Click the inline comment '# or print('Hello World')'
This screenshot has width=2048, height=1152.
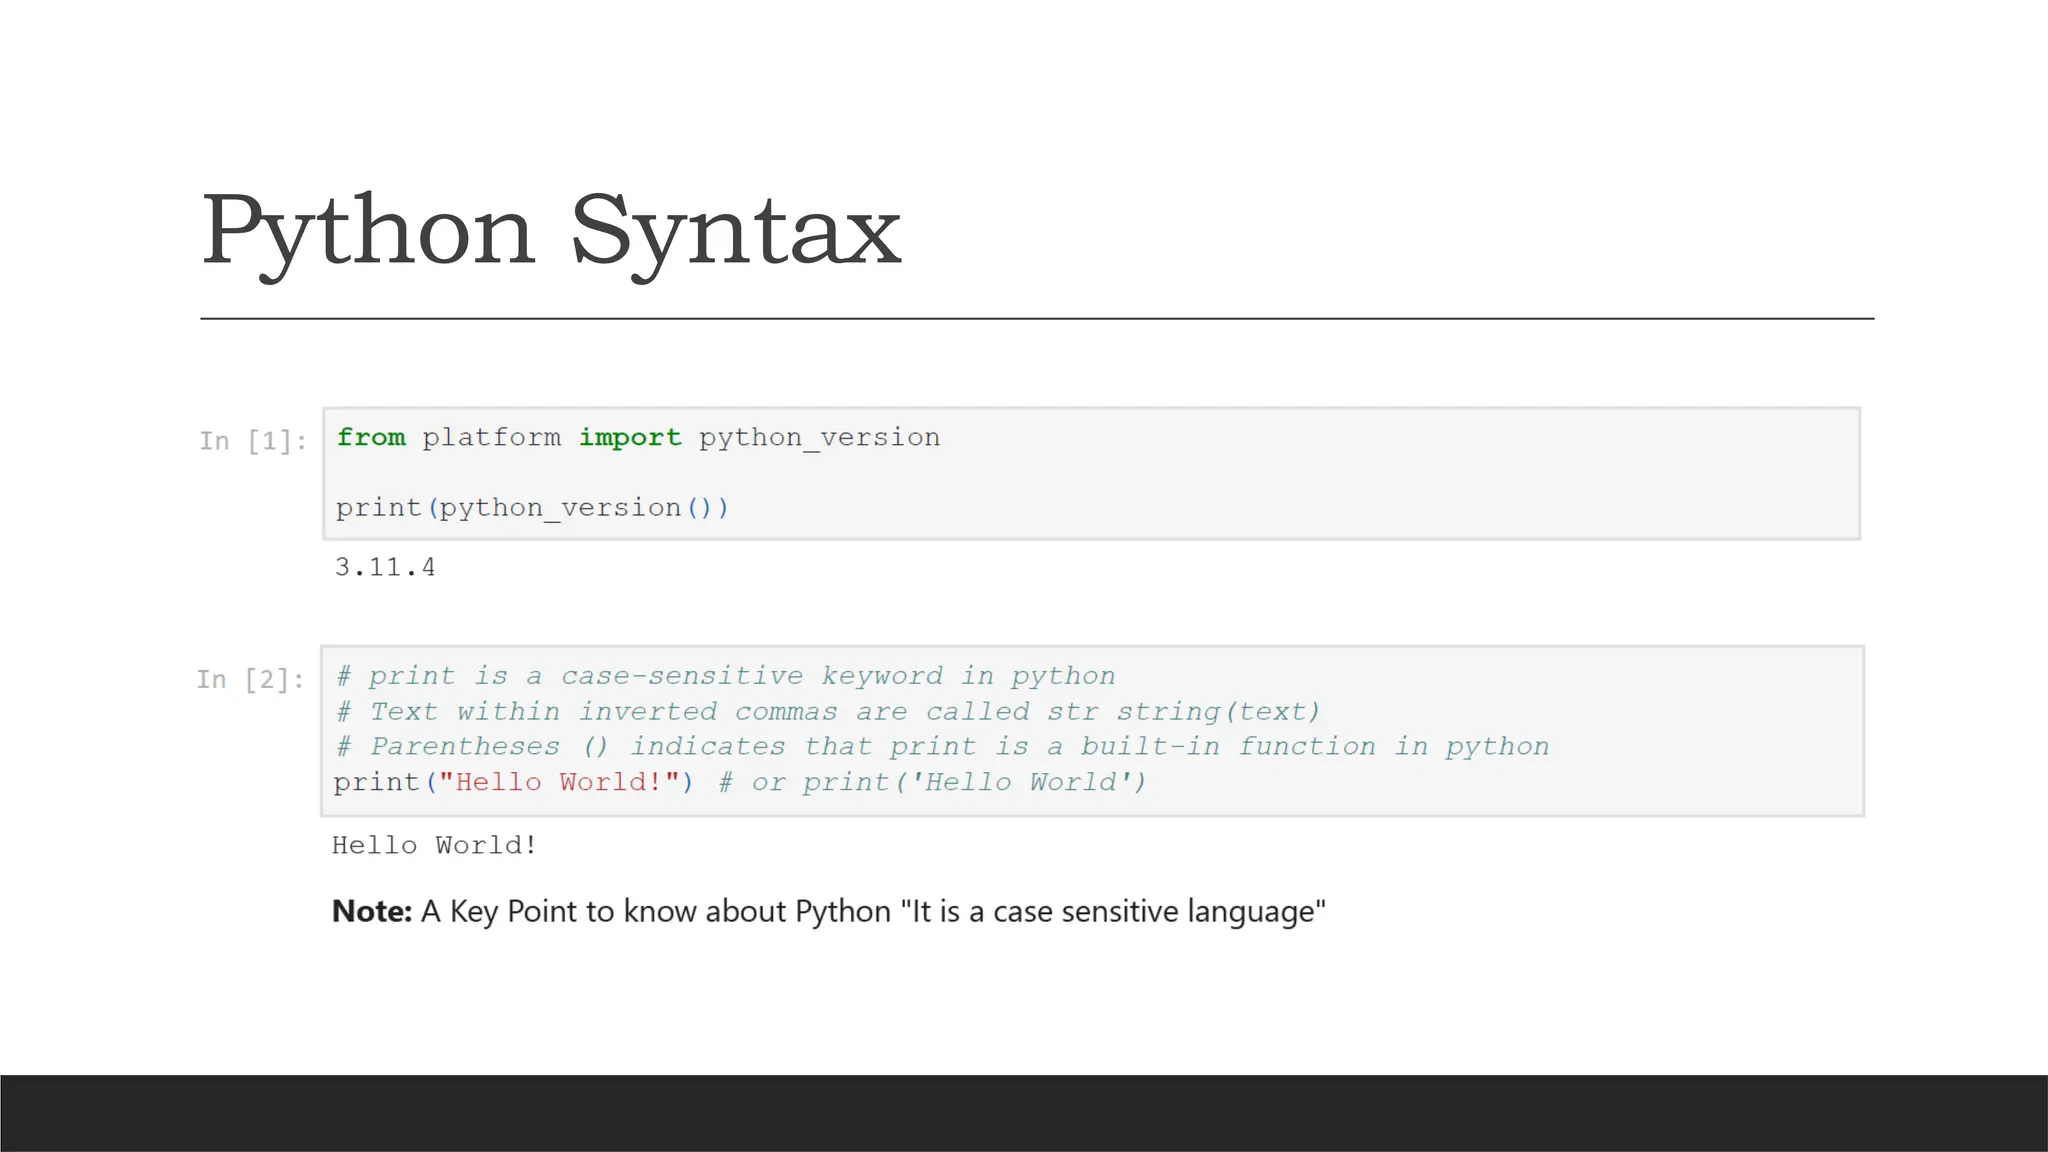pos(932,782)
